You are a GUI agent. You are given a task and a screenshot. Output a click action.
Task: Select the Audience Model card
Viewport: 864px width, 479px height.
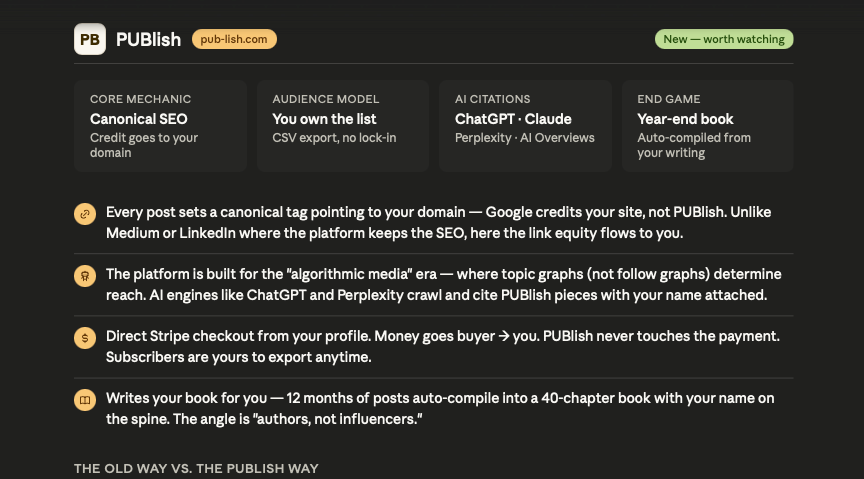[x=343, y=126]
